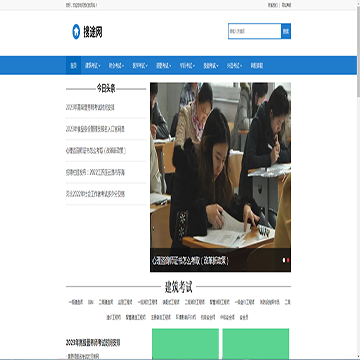Select the red carousel indicator dot
This screenshot has width=360, height=360.
[288, 260]
